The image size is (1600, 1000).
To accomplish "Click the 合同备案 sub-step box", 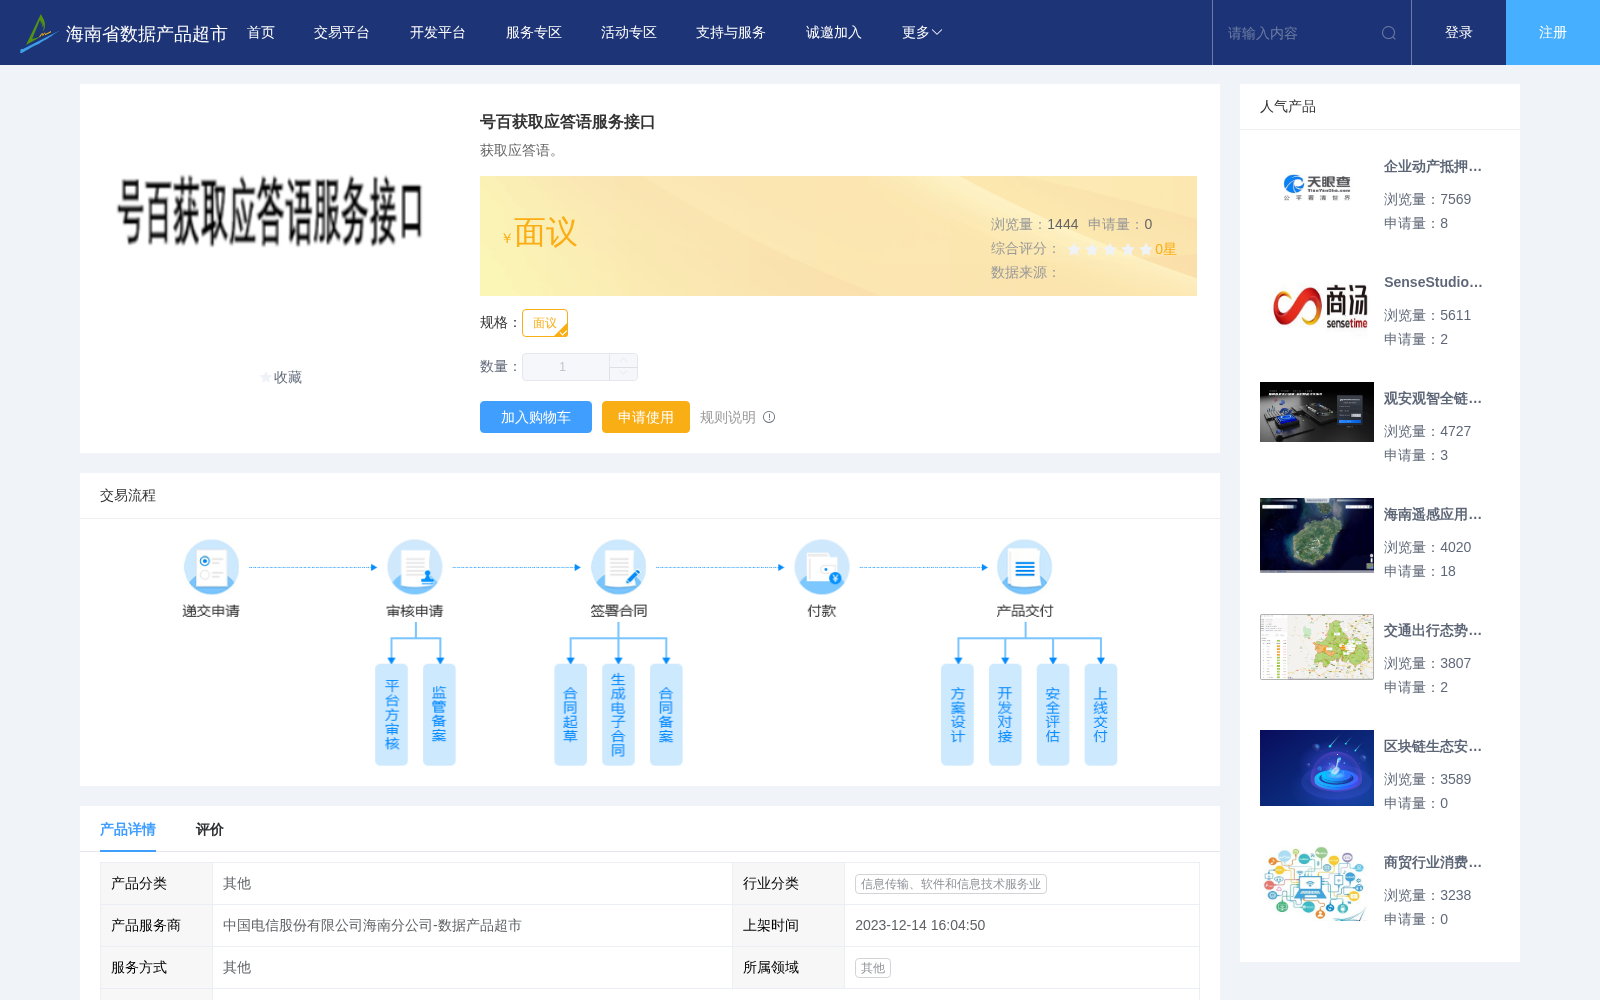I will 666,714.
